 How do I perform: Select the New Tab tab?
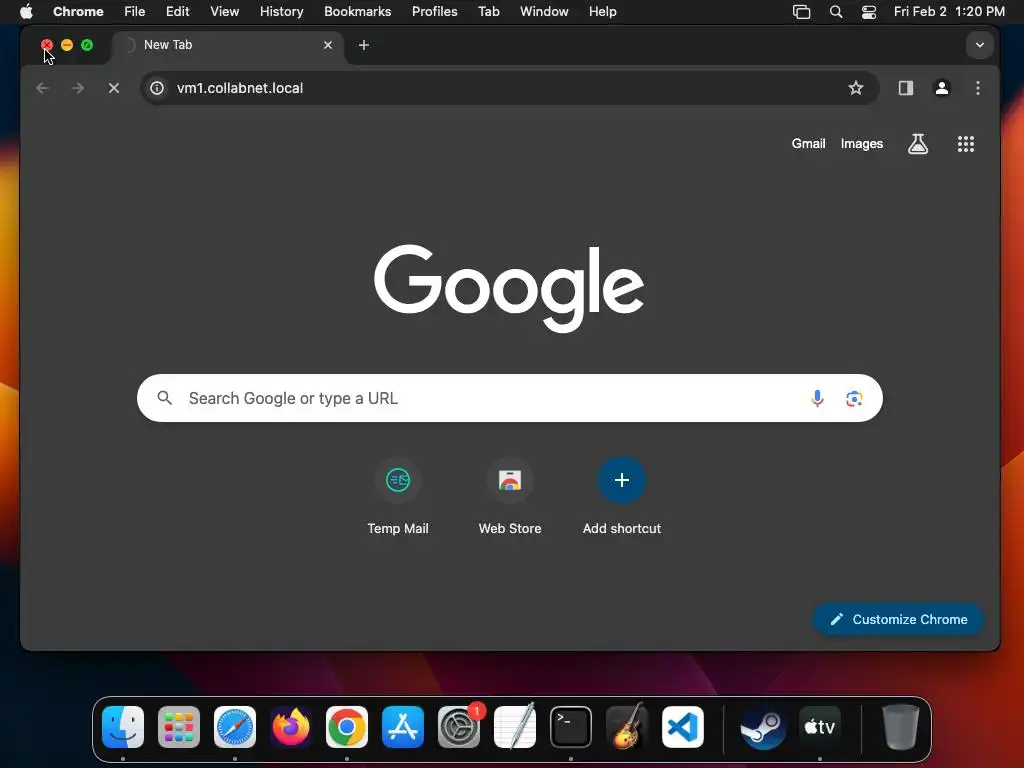point(227,45)
